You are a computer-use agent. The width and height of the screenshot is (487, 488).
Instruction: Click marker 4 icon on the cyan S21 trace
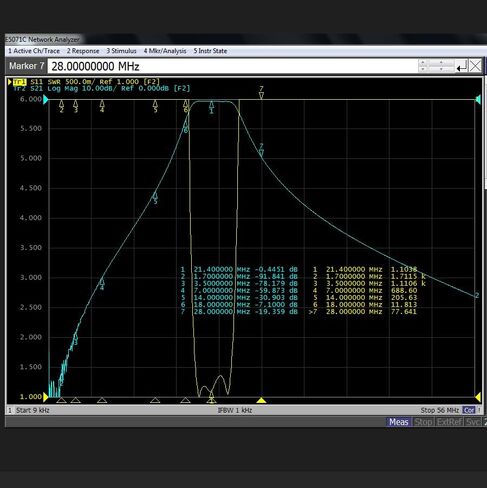point(102,283)
